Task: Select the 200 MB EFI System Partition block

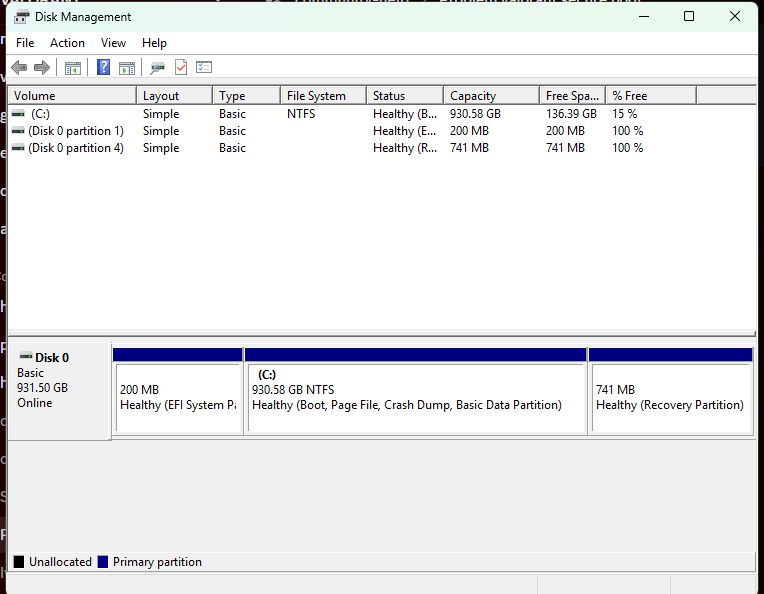Action: 178,391
